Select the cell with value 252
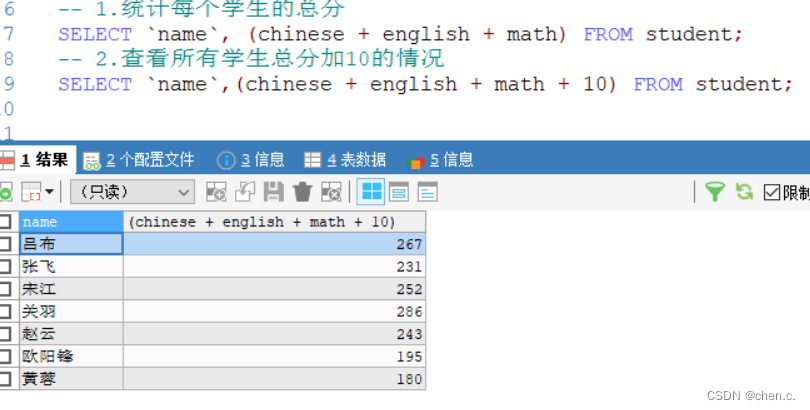Image resolution: width=810 pixels, height=410 pixels. (274, 289)
